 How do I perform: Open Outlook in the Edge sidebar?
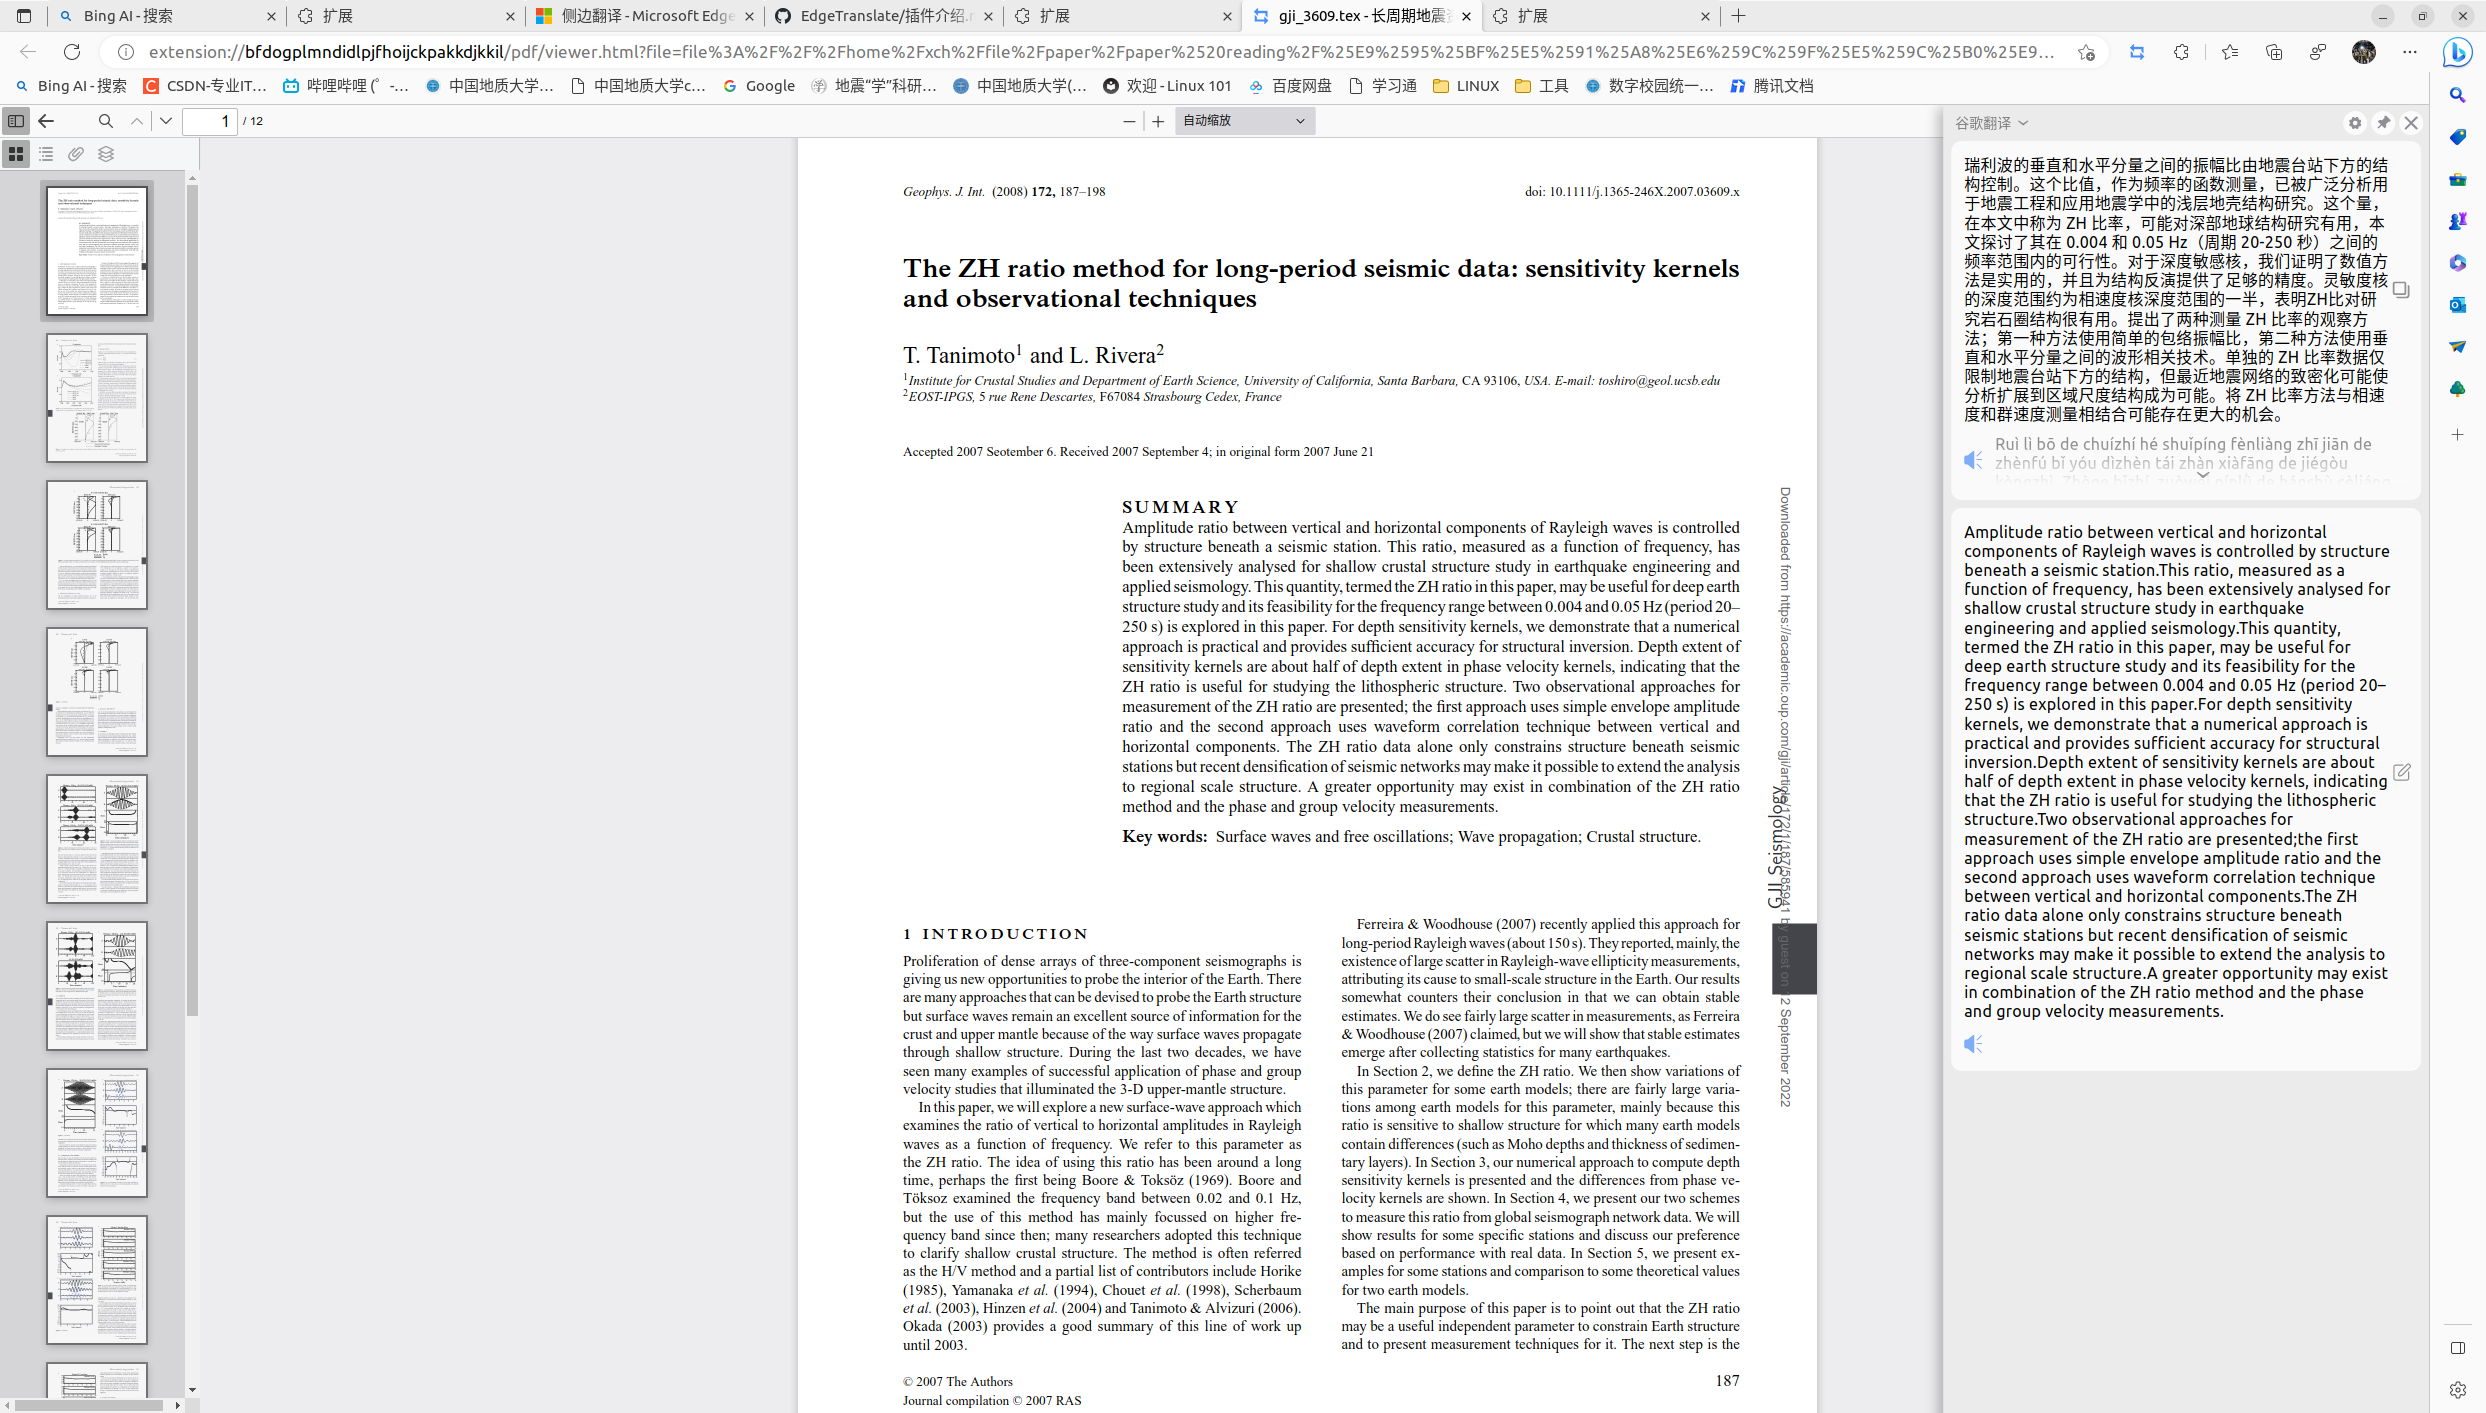2458,305
